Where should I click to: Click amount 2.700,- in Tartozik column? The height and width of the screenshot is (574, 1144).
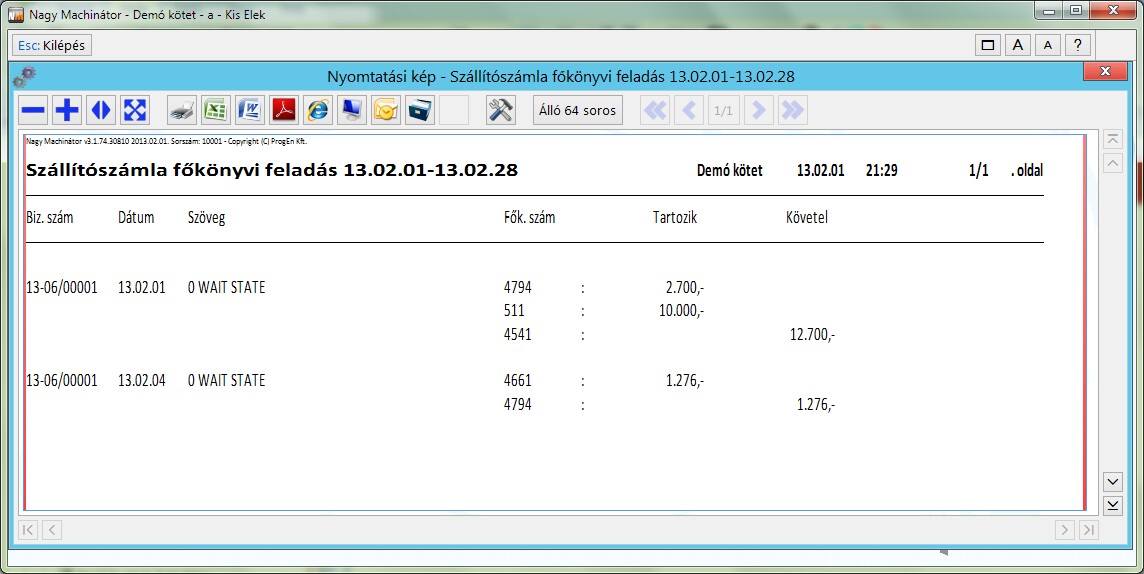(x=685, y=288)
